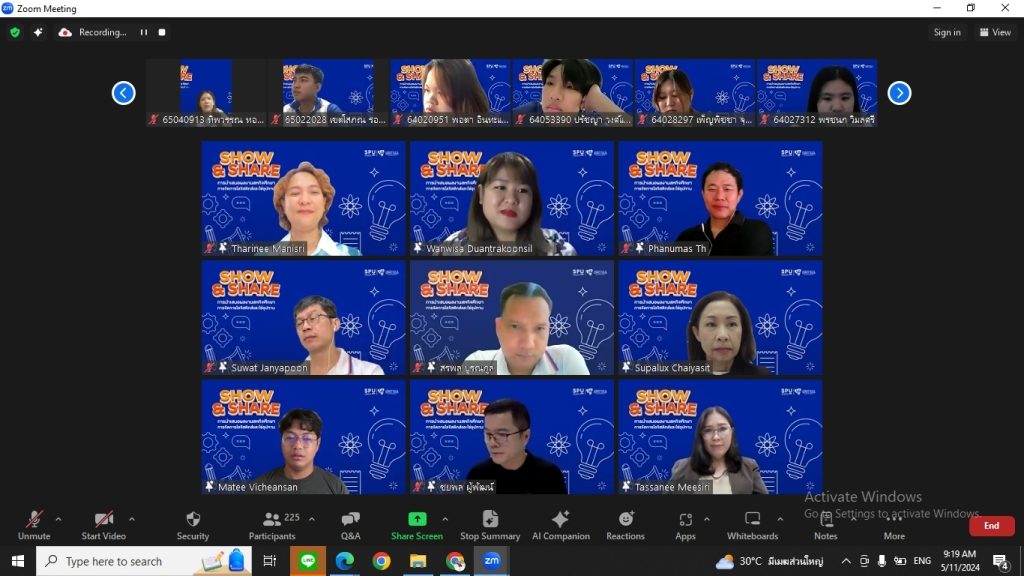Show hidden system tray icons
Viewport: 1024px width, 576px height.
pos(846,561)
